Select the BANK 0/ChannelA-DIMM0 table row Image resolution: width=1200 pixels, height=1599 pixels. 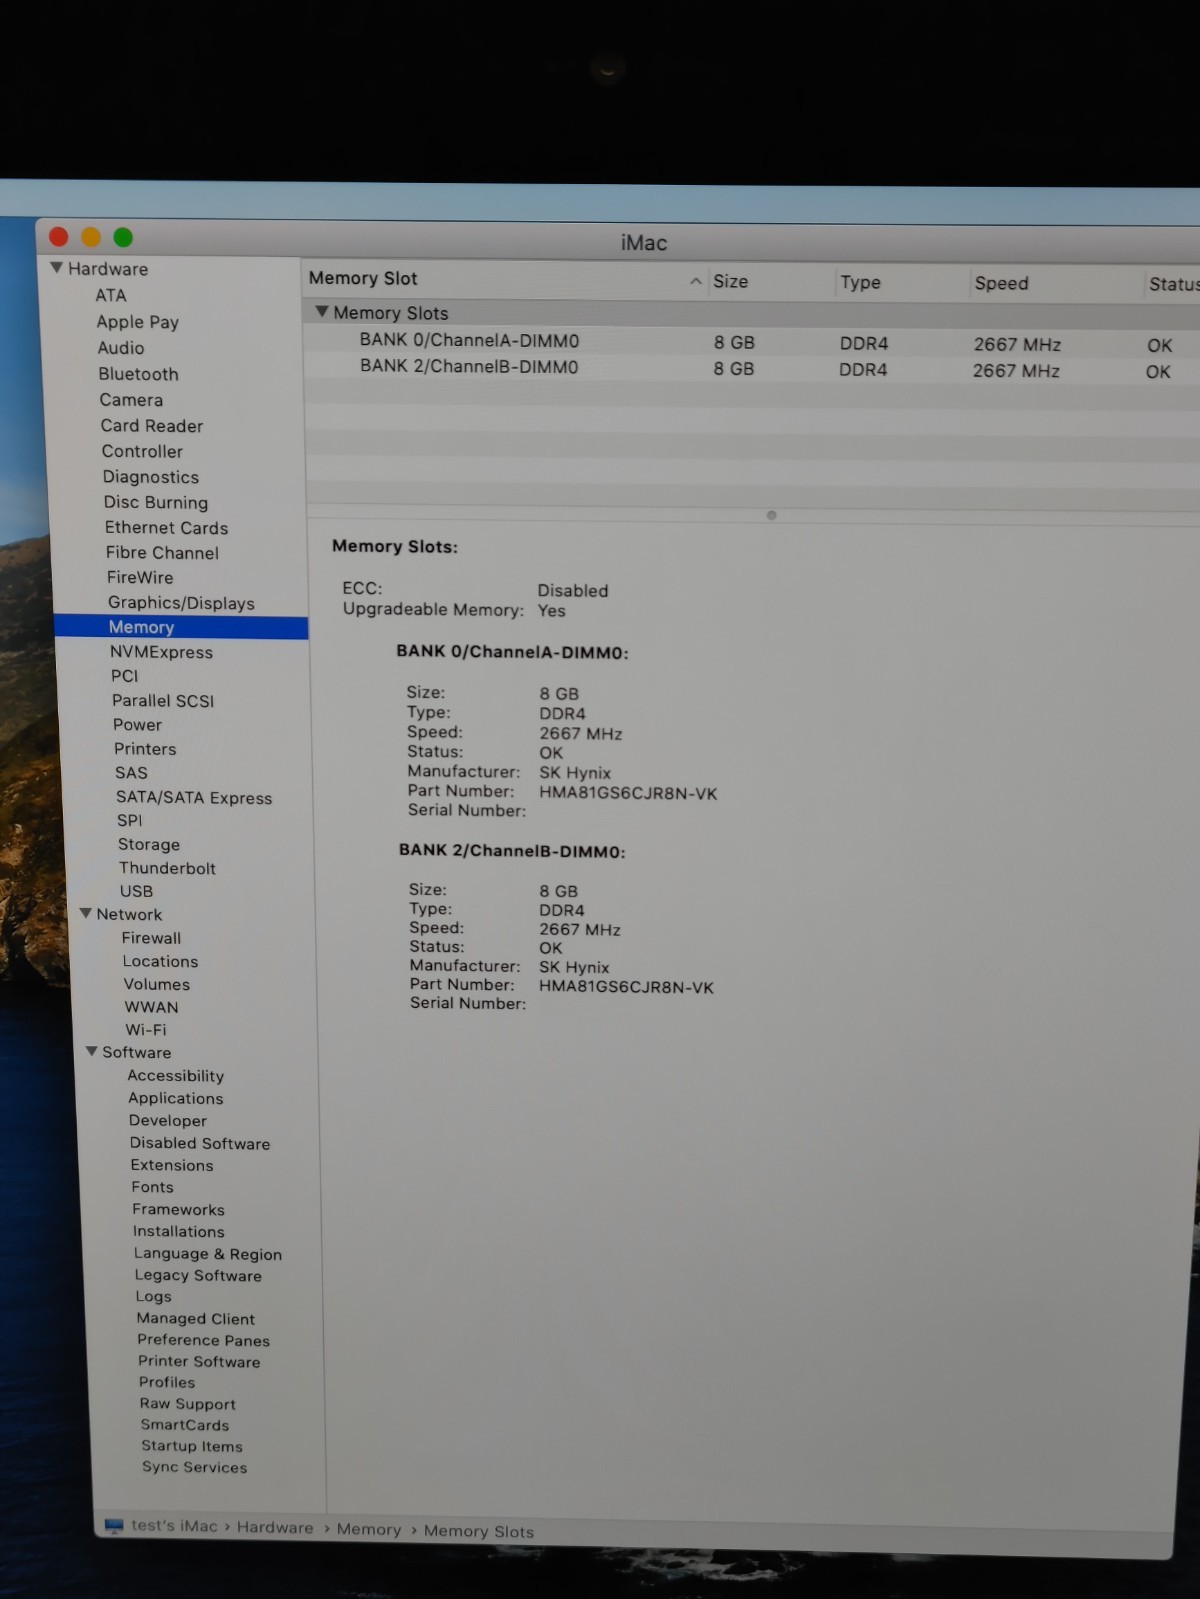tap(751, 342)
